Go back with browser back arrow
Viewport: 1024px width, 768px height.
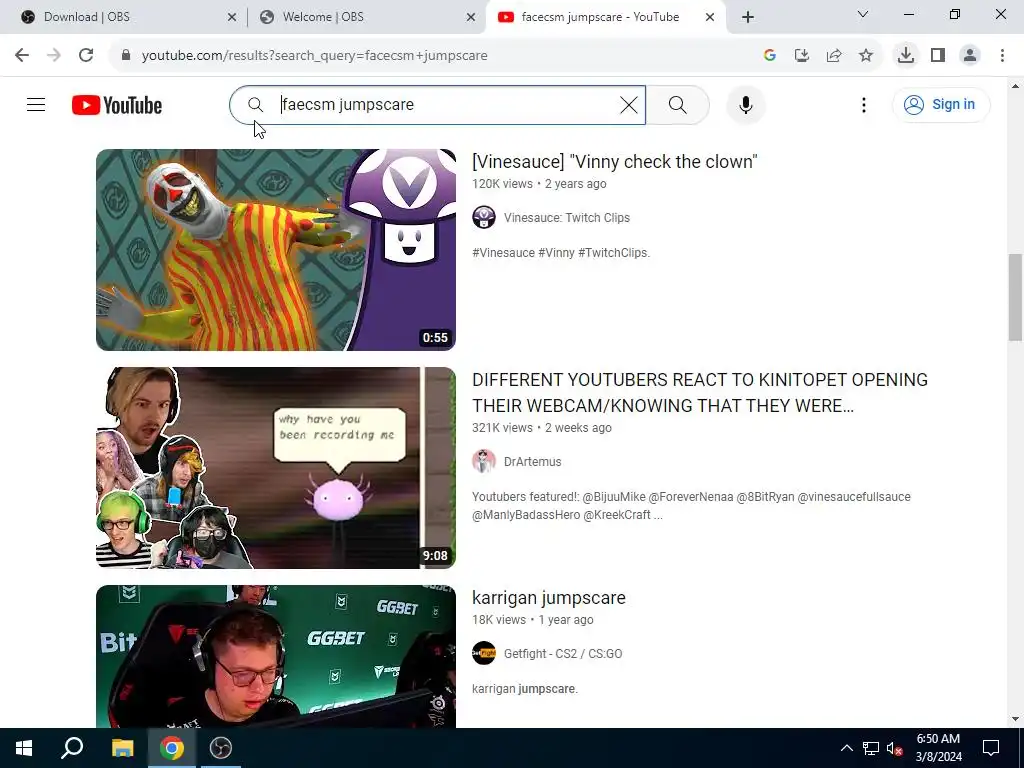click(22, 56)
